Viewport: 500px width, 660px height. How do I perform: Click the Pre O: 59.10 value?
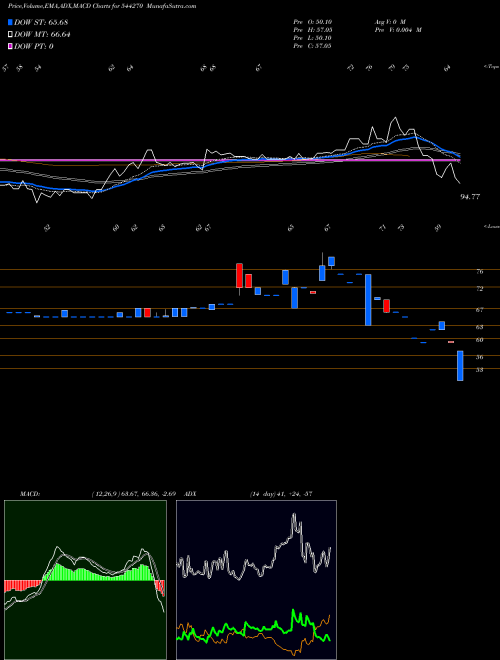(312, 22)
